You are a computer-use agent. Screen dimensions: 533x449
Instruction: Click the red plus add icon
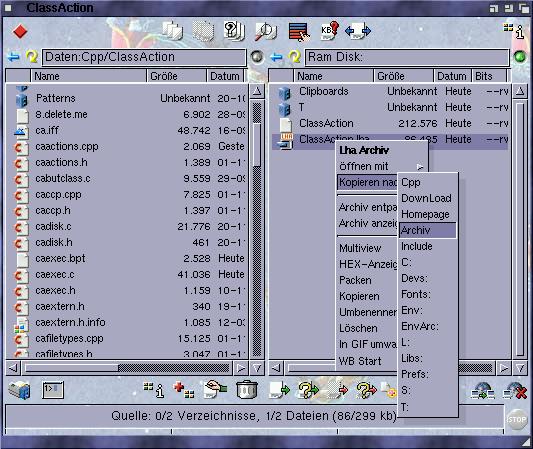[184, 390]
